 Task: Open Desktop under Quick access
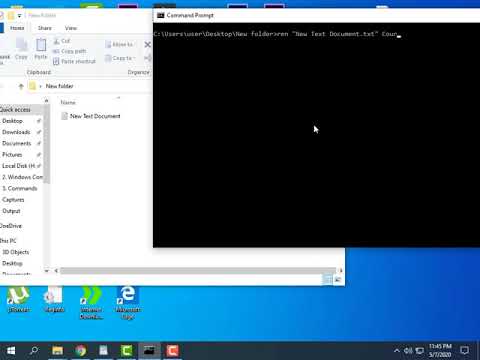12,121
